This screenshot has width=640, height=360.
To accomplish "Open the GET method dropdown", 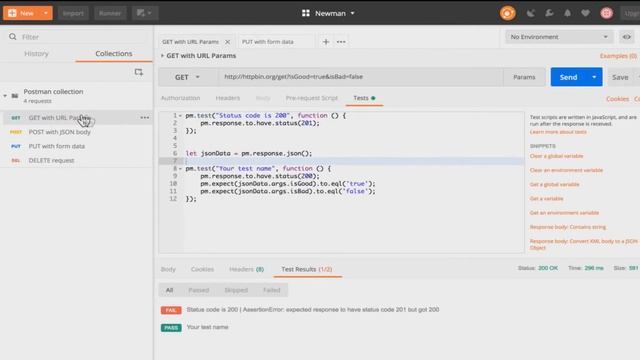I will [188, 77].
